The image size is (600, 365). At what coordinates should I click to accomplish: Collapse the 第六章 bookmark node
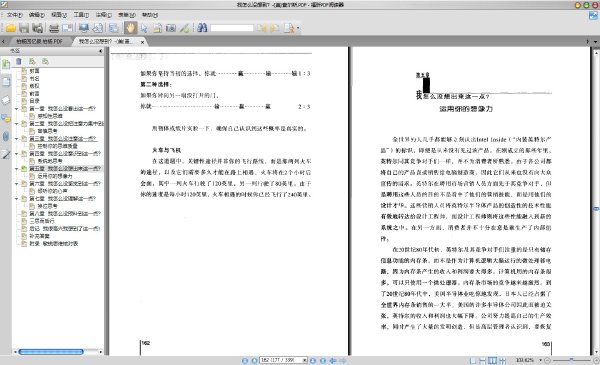16,184
